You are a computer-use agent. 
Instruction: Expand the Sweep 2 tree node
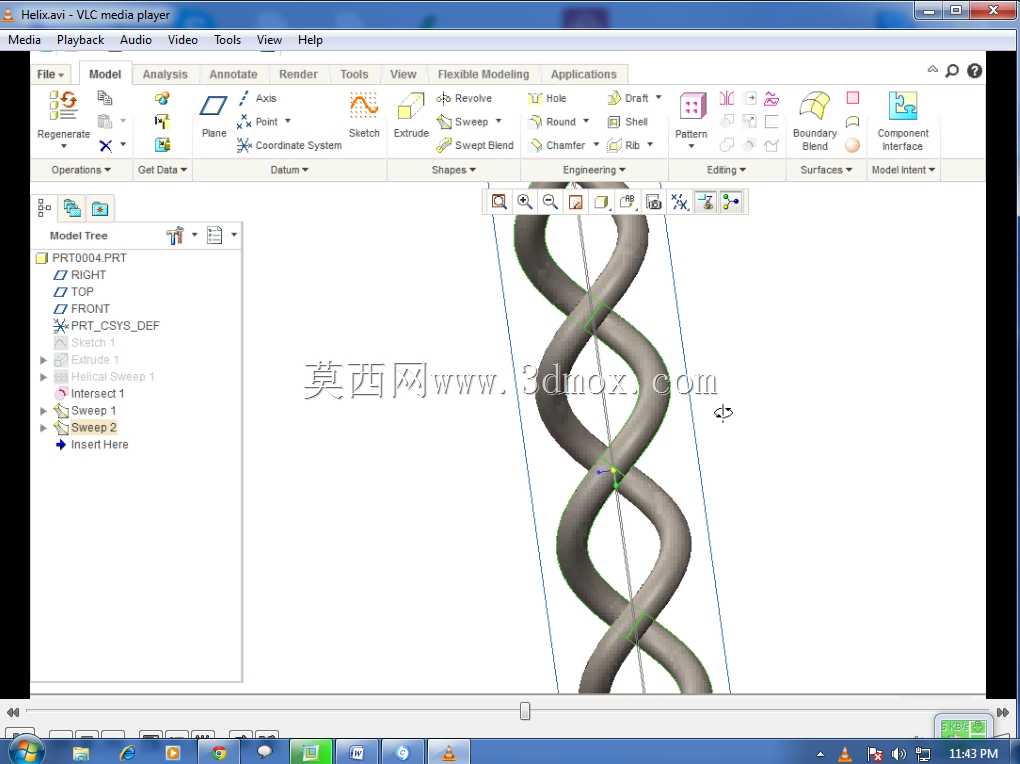(44, 428)
